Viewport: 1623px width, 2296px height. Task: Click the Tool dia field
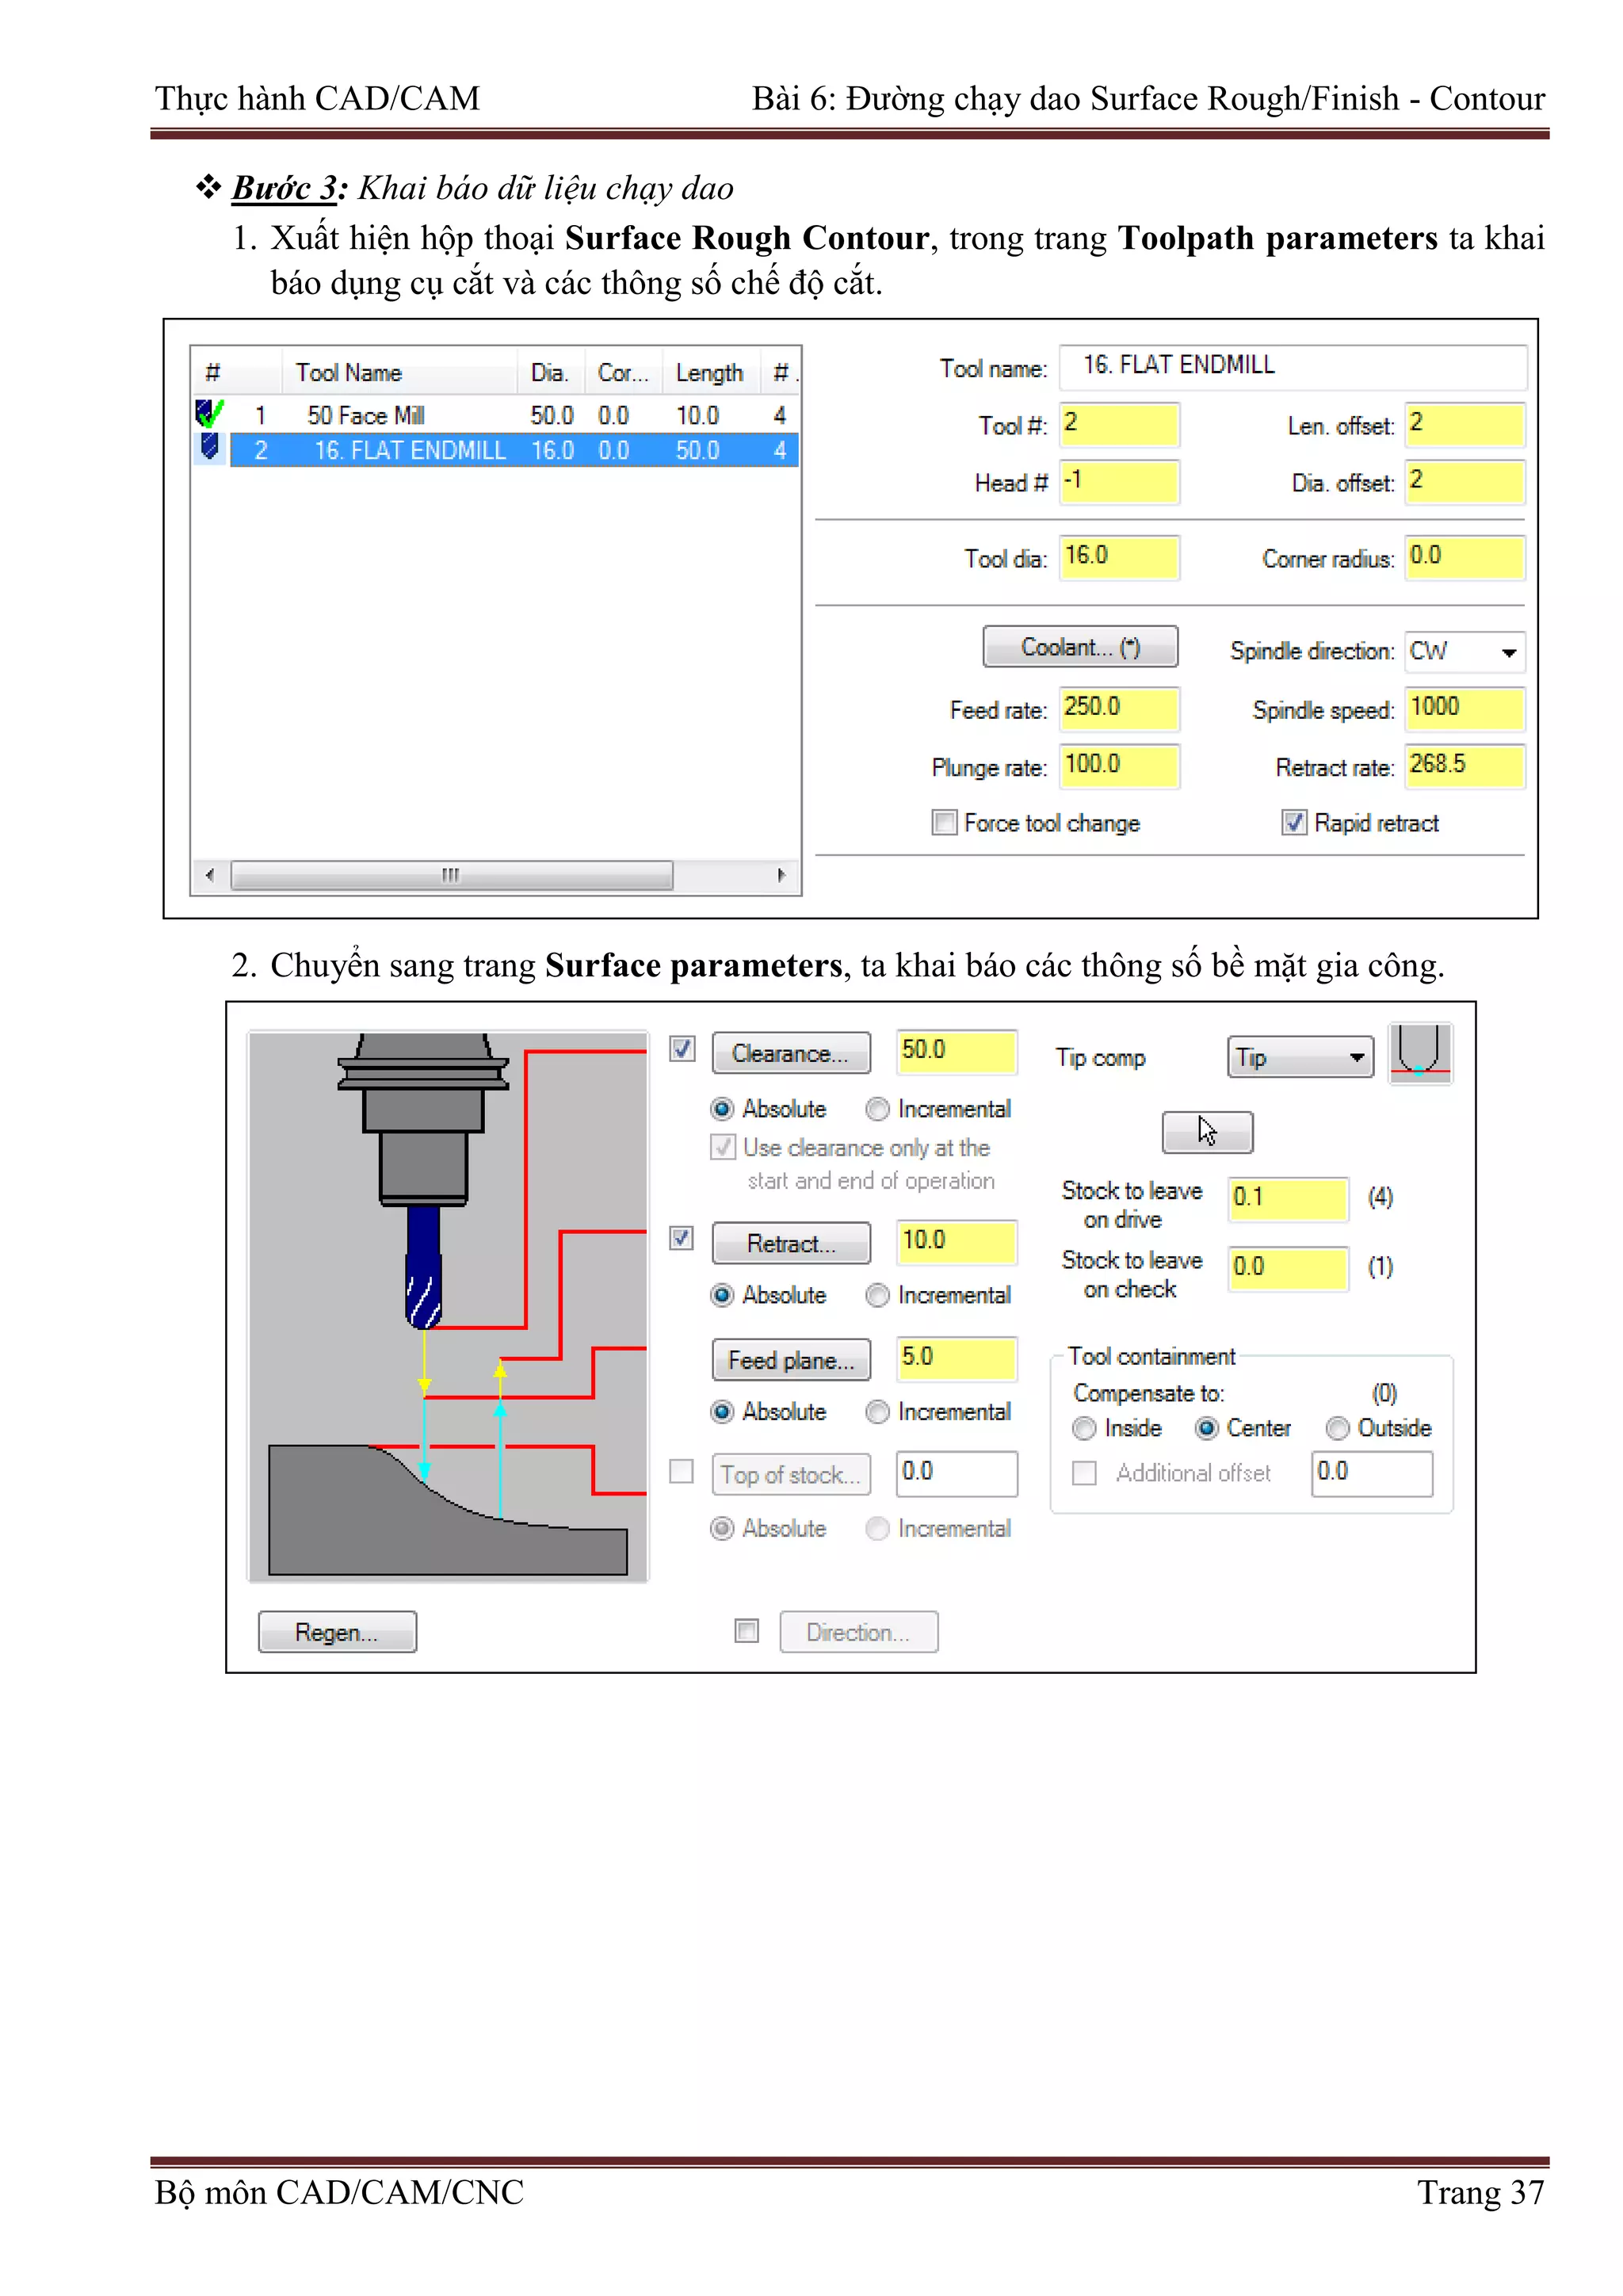[x=1120, y=557]
